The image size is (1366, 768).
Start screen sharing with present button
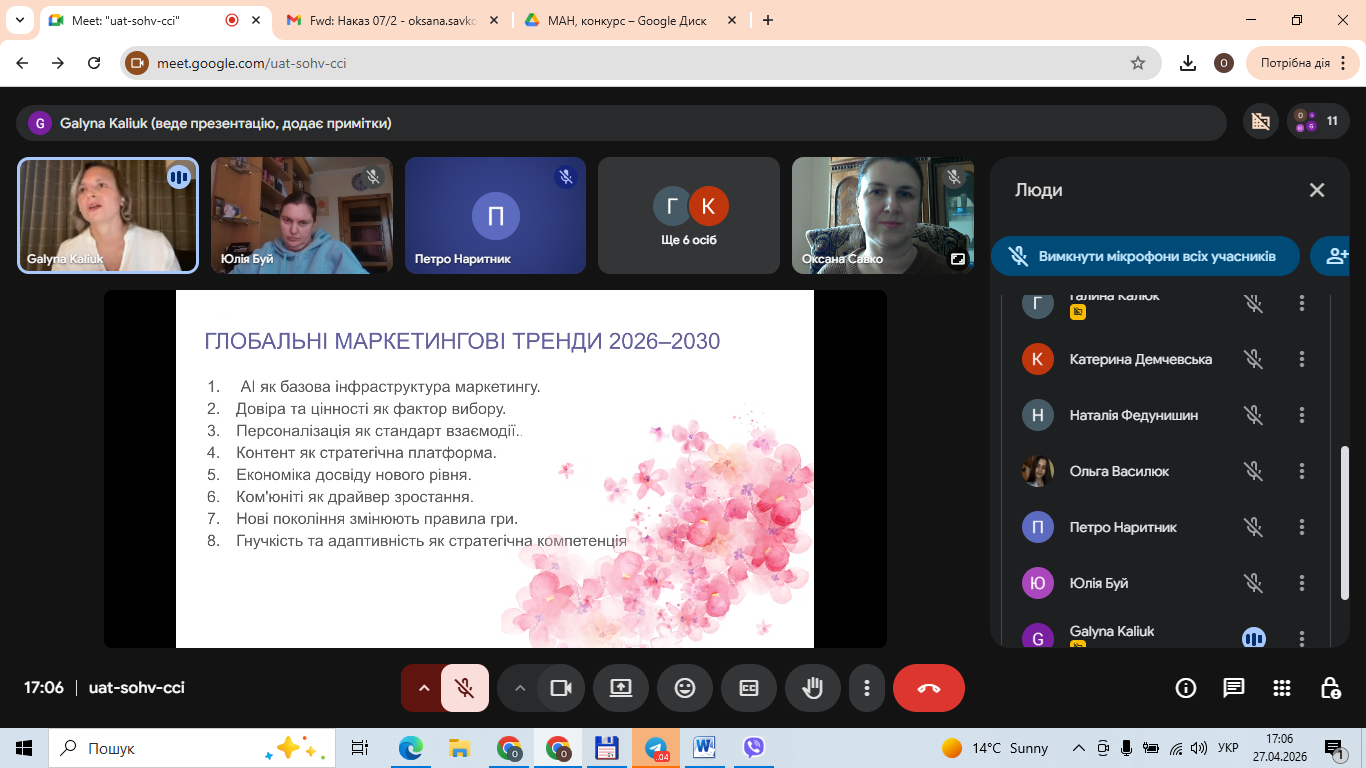tap(621, 688)
